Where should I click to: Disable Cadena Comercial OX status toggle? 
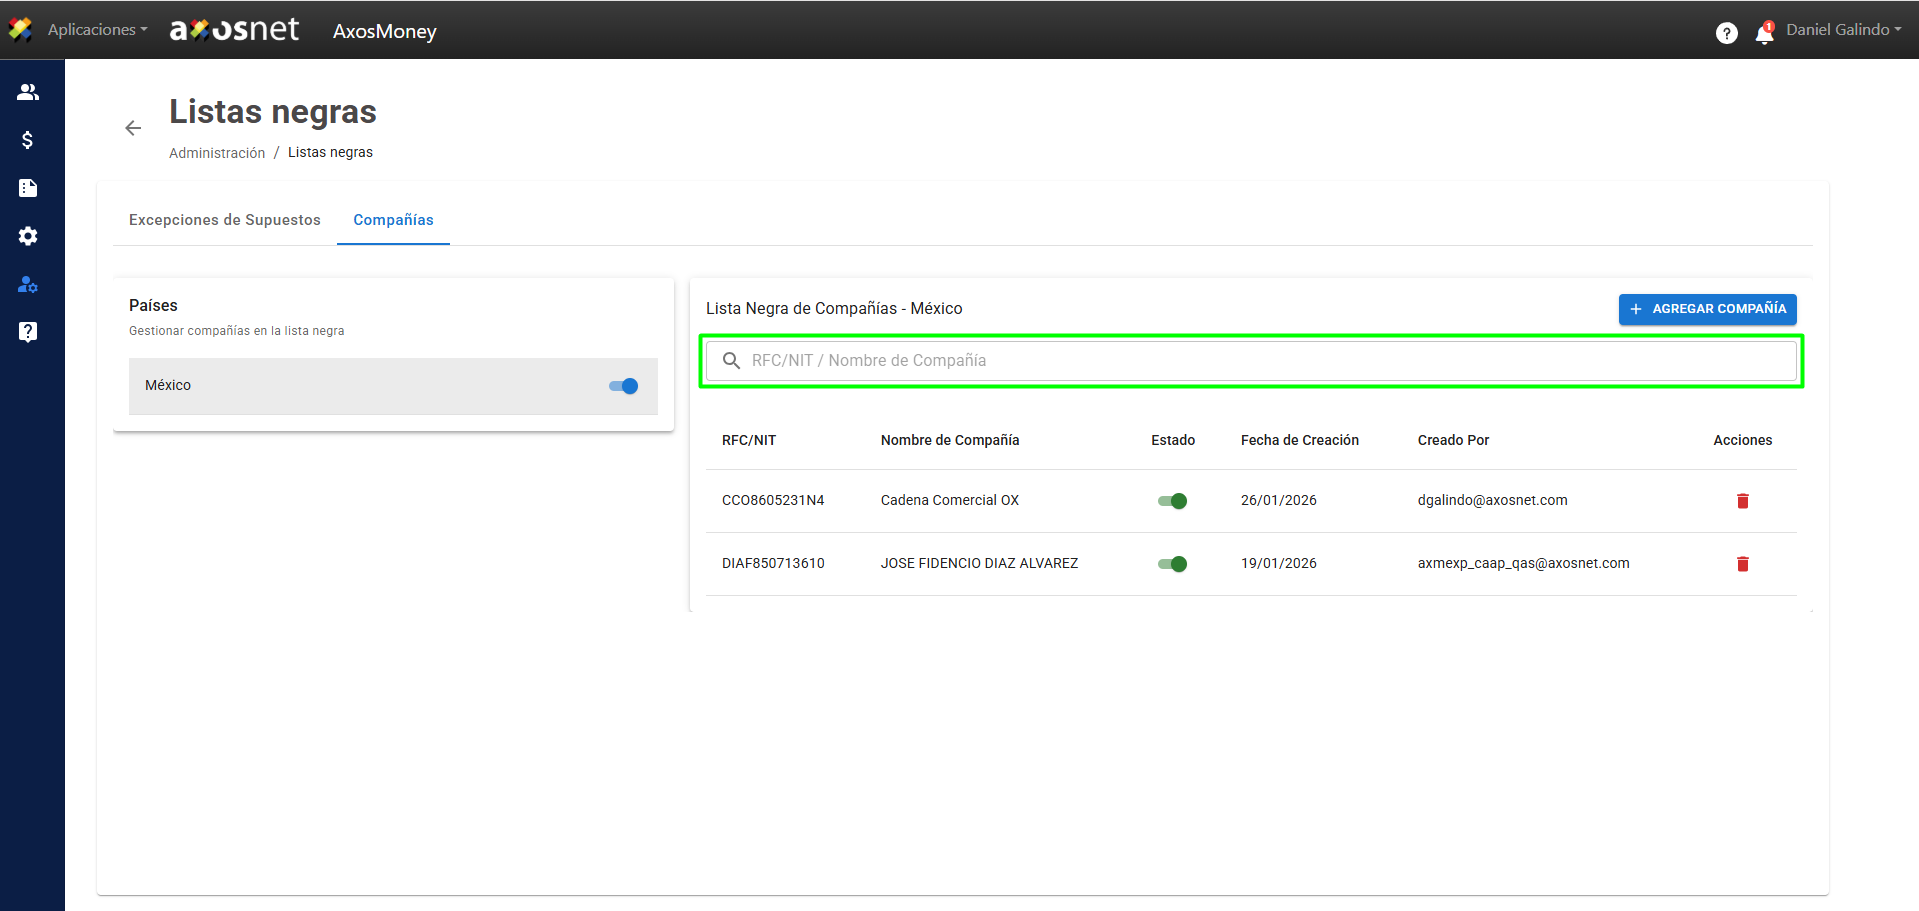1172,501
